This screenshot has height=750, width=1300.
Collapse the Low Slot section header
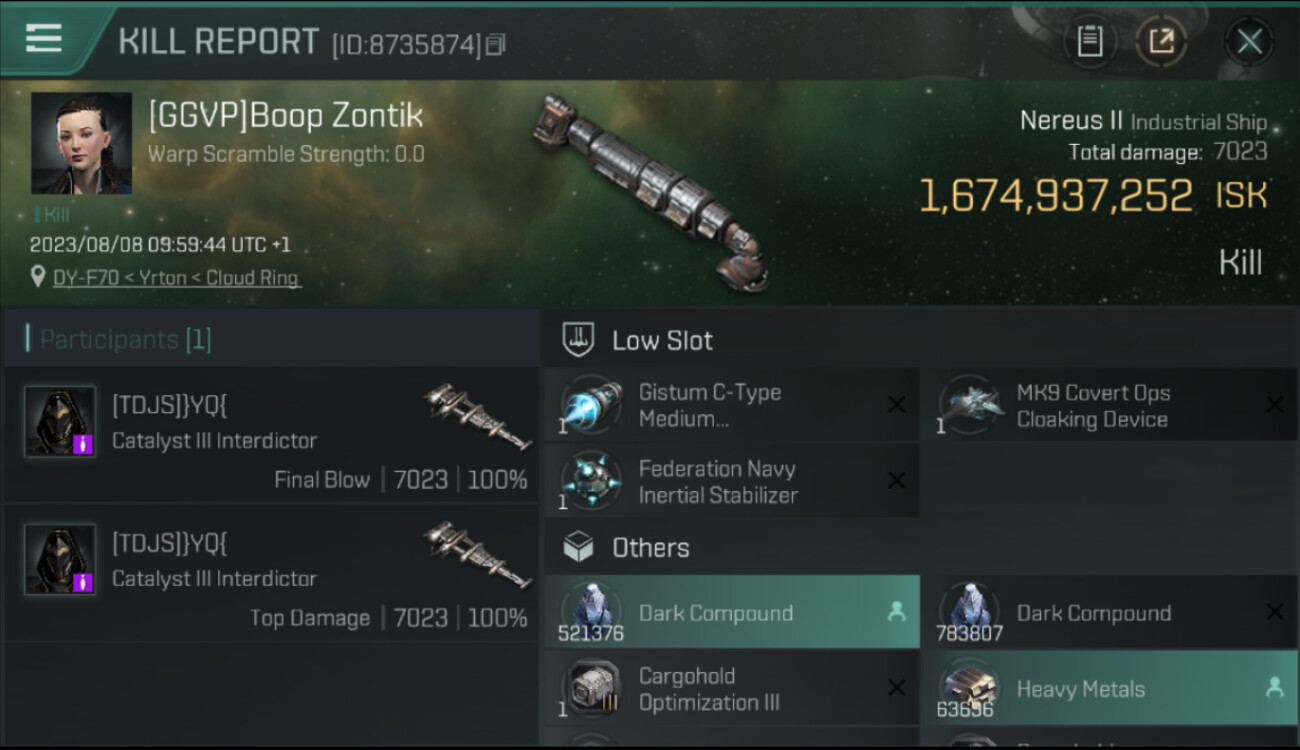pyautogui.click(x=662, y=340)
